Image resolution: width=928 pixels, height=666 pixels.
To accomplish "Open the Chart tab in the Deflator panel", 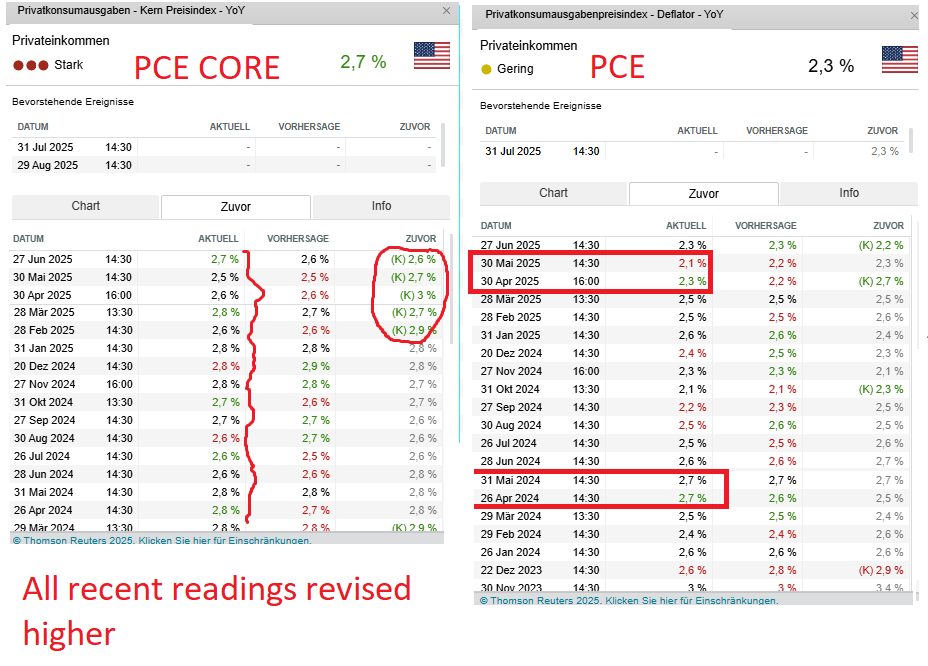I will tap(553, 194).
